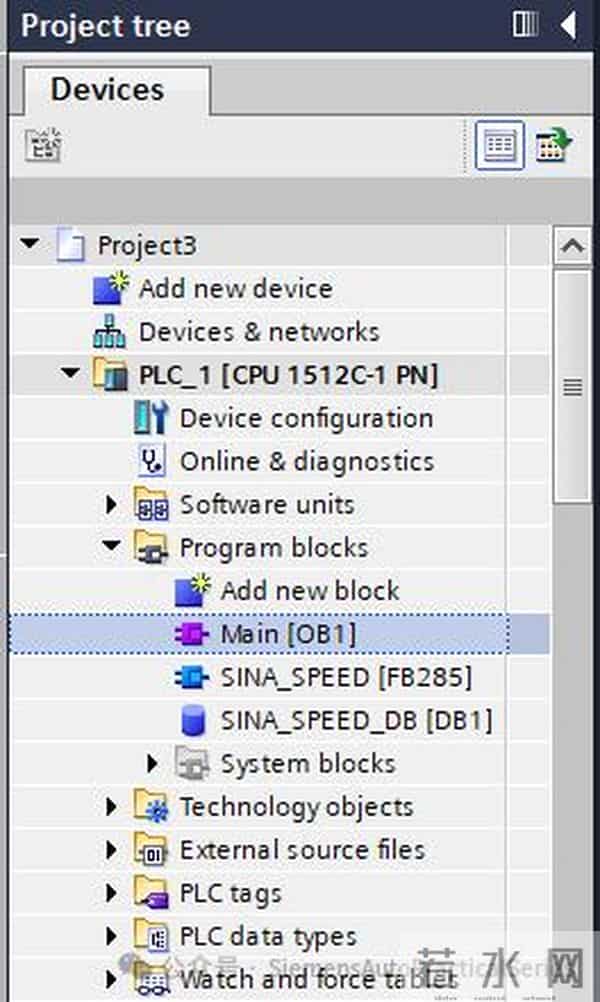Collapse the Project tree panel arrow

[569, 25]
